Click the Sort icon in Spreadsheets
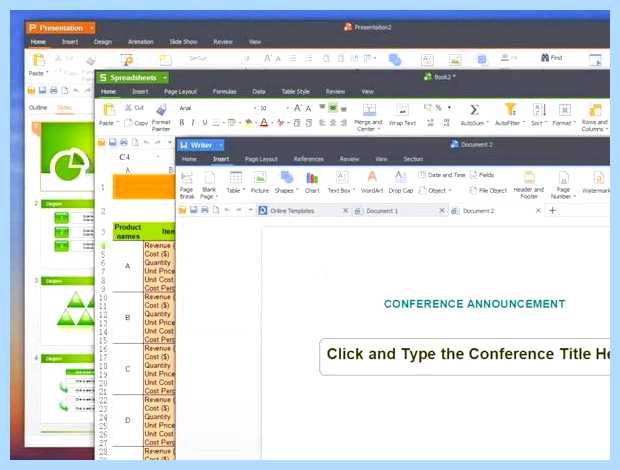 pos(539,110)
